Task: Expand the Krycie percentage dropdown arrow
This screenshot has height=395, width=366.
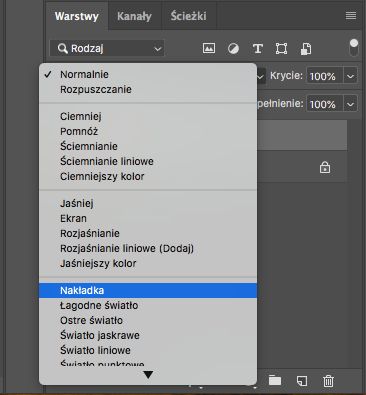Action: tap(350, 76)
